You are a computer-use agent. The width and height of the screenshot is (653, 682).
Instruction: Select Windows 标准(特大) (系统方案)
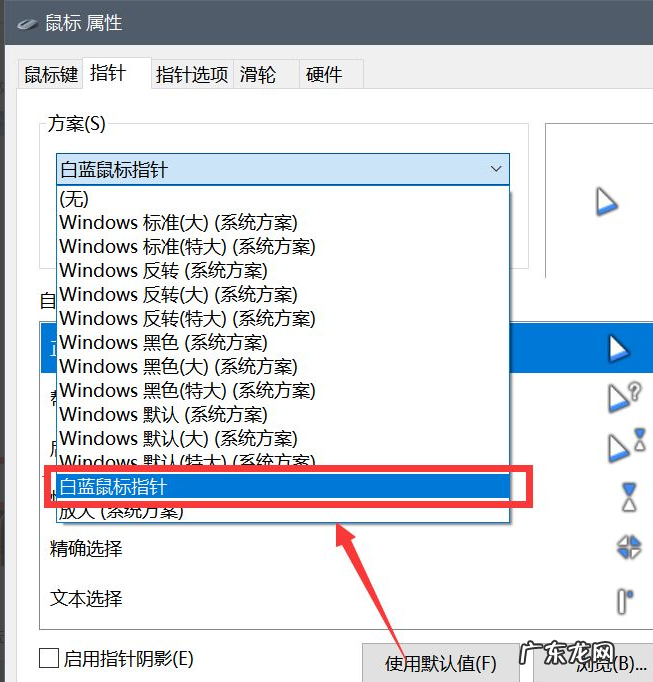click(x=283, y=247)
